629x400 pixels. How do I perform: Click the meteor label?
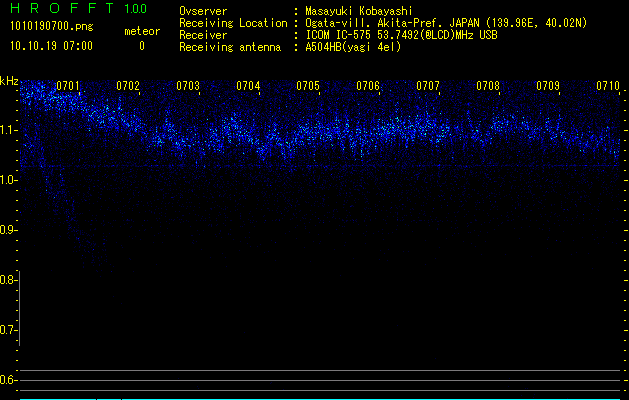(142, 31)
